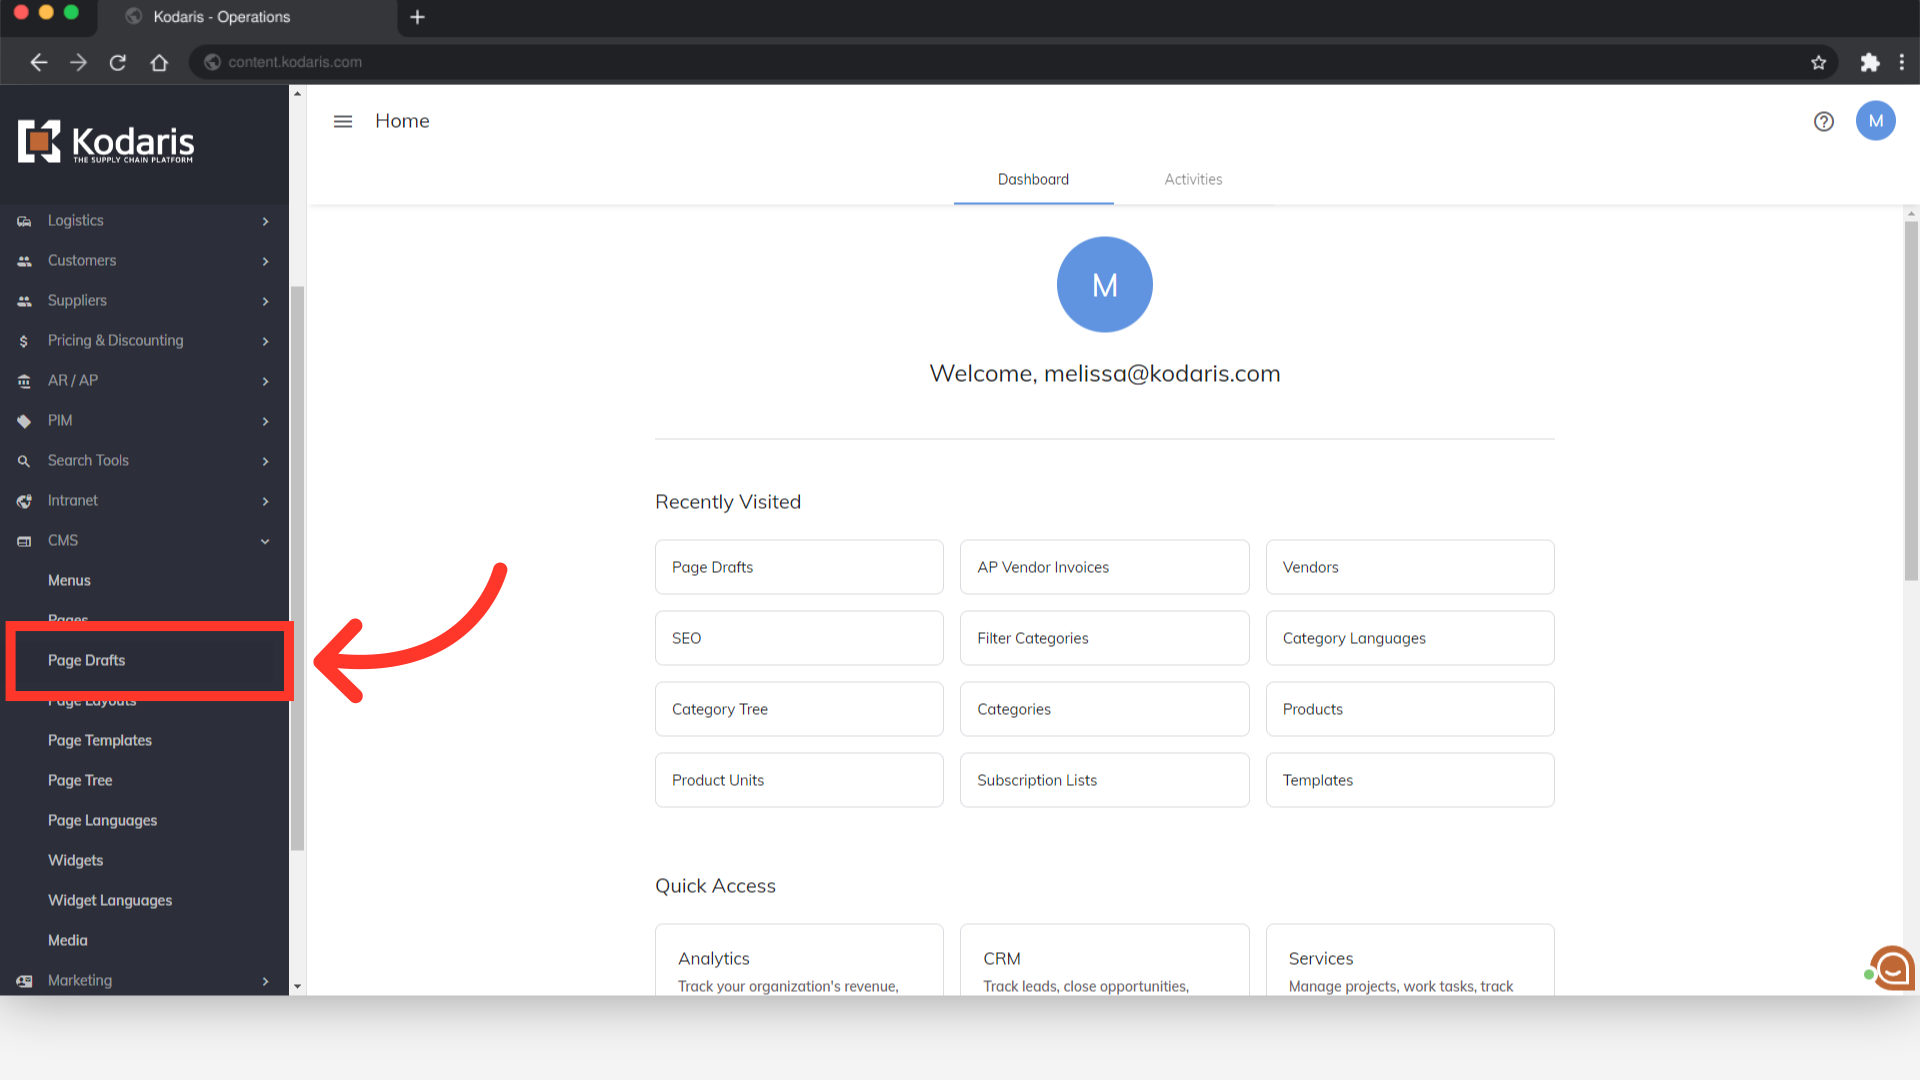Click the Search Tools magnifier icon
The height and width of the screenshot is (1080, 1920).
pos(24,461)
